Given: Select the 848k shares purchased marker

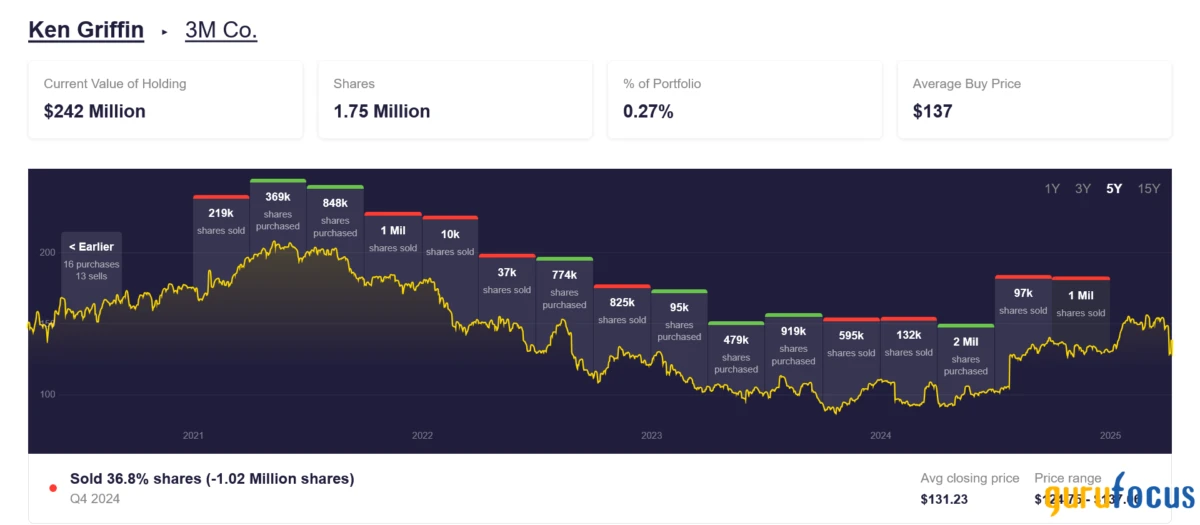Looking at the screenshot, I should 335,213.
